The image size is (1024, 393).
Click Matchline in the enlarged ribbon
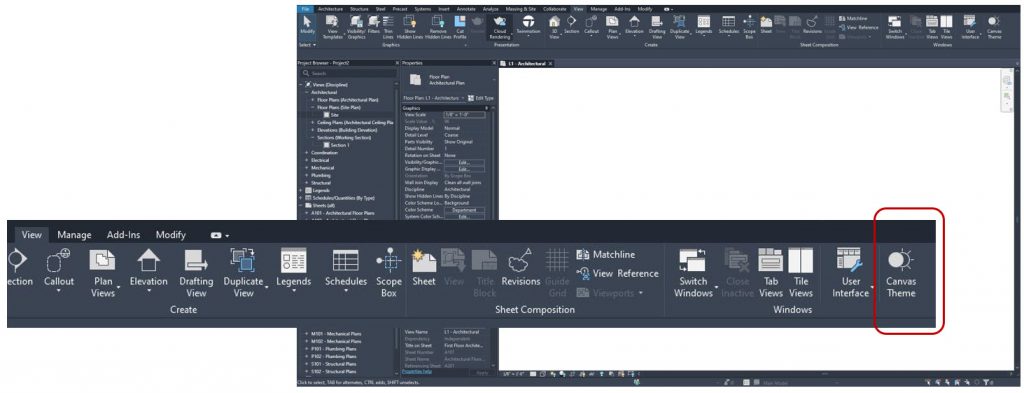coord(606,254)
